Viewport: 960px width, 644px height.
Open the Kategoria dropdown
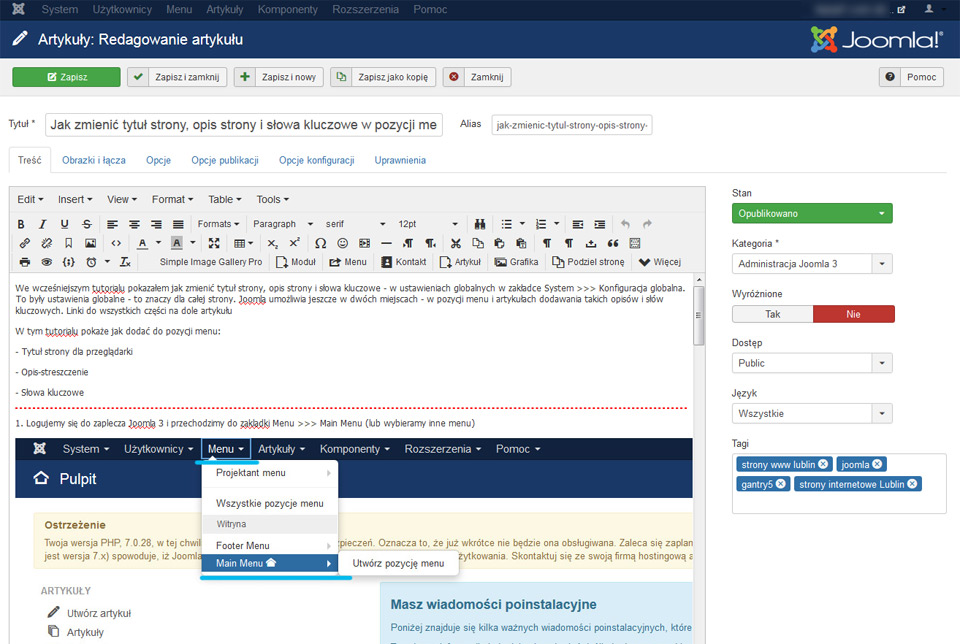(x=812, y=264)
